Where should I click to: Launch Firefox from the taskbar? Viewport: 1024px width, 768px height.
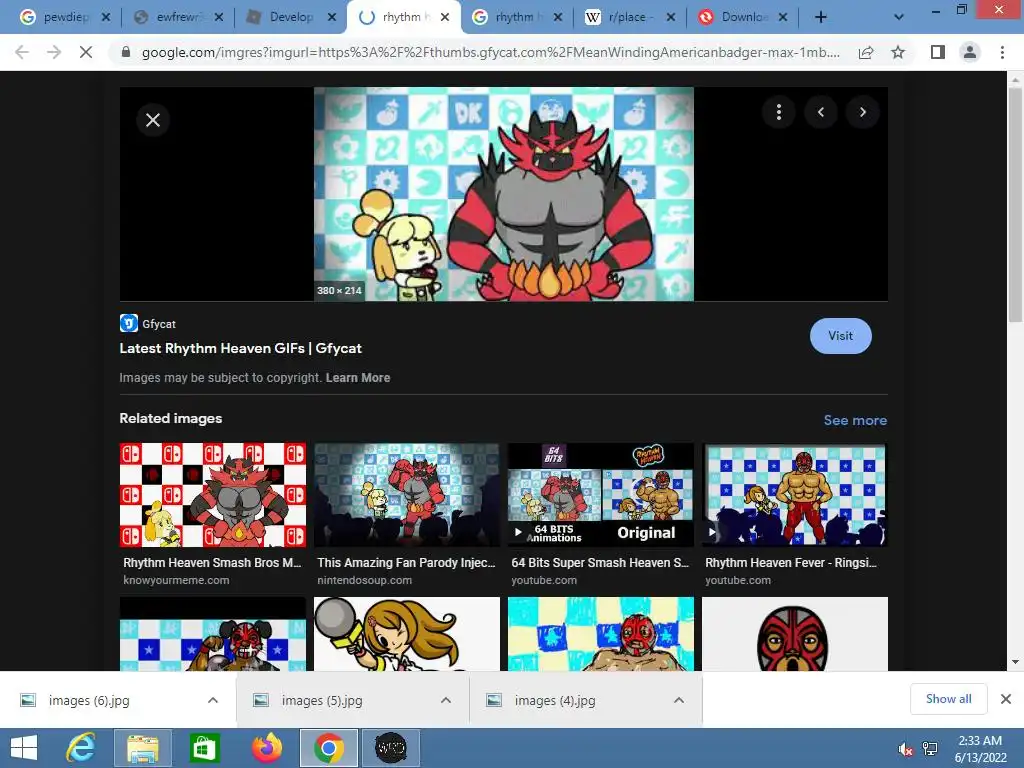tap(266, 748)
